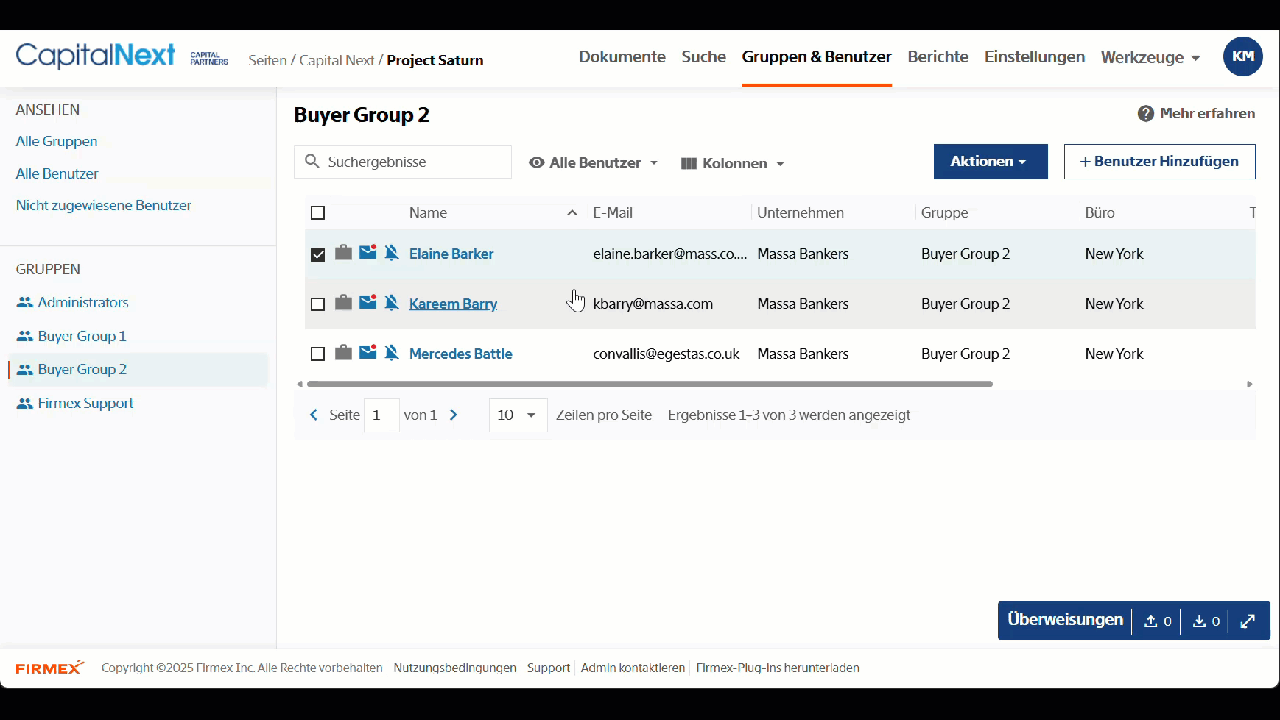Open the Elaine Barker user link
Viewport: 1280px width, 720px height.
tap(451, 254)
